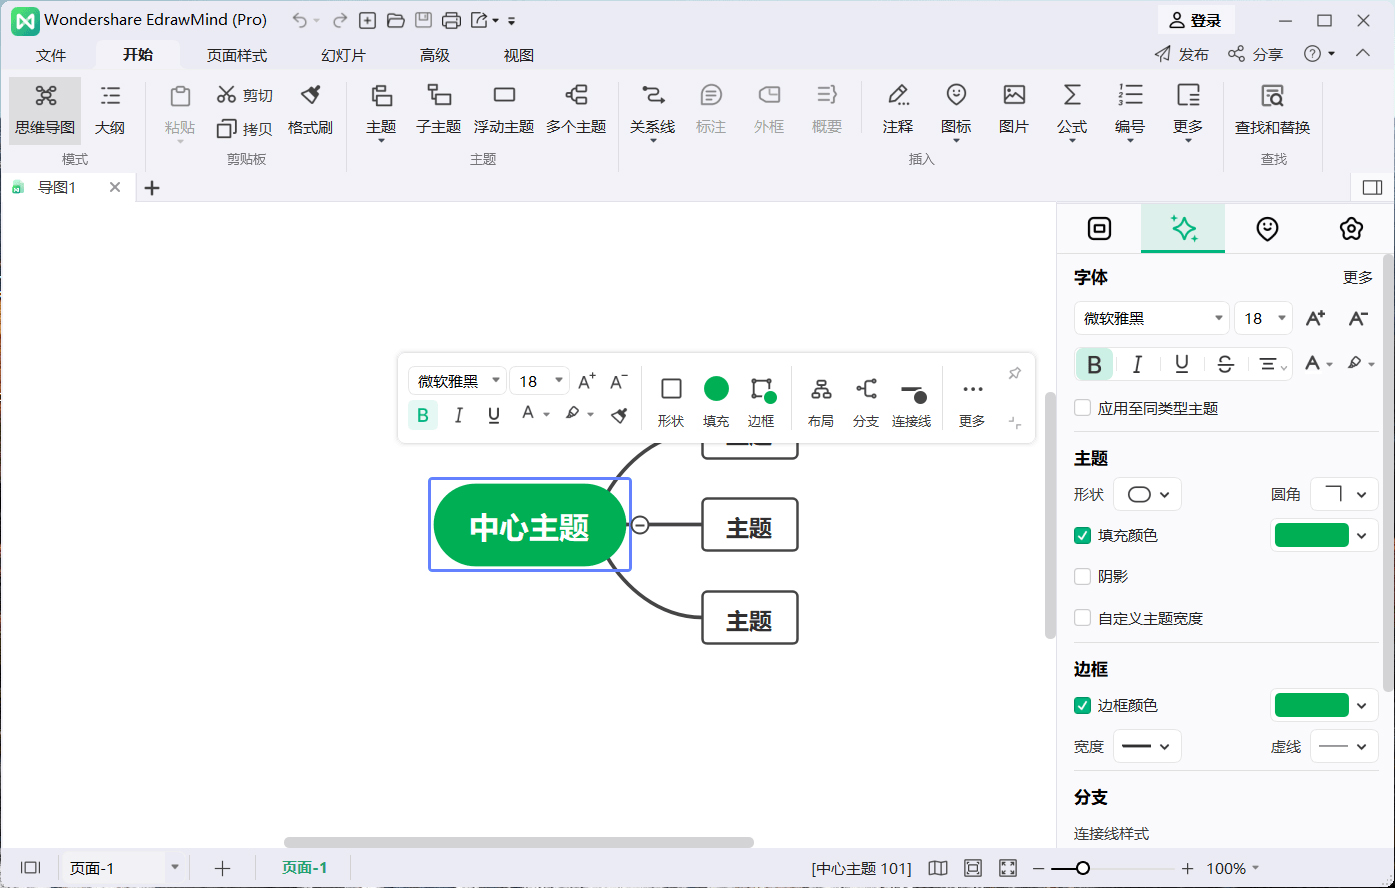Switch to Outline (大纲) mode
Screen dimensions: 1395x888
pos(110,108)
